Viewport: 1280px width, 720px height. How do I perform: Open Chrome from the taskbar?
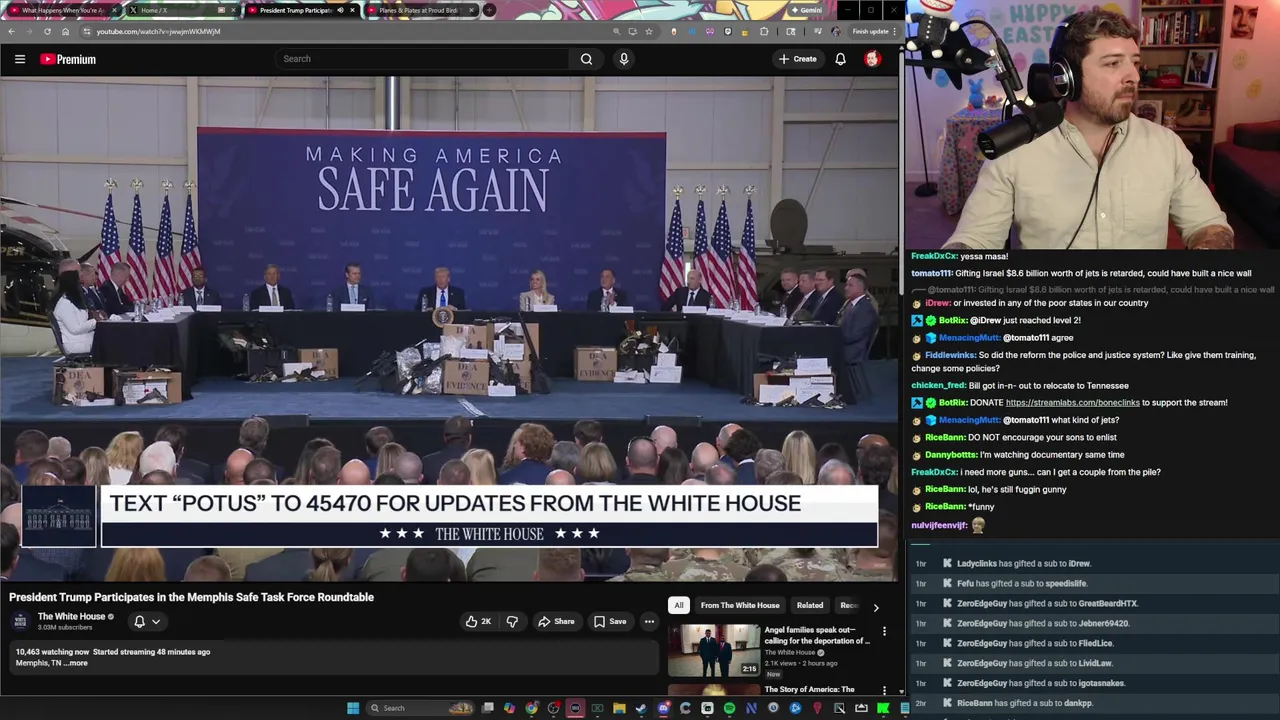coord(531,708)
